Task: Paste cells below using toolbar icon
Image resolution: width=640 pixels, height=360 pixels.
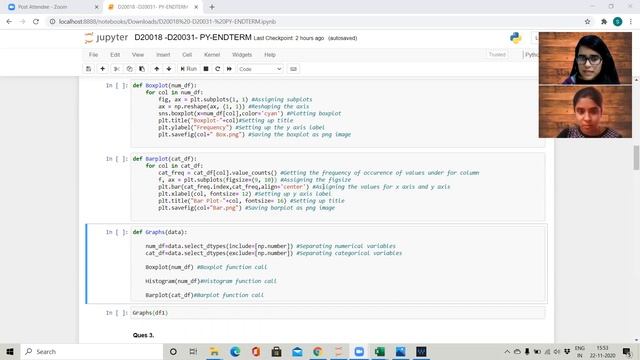Action: [x=142, y=69]
